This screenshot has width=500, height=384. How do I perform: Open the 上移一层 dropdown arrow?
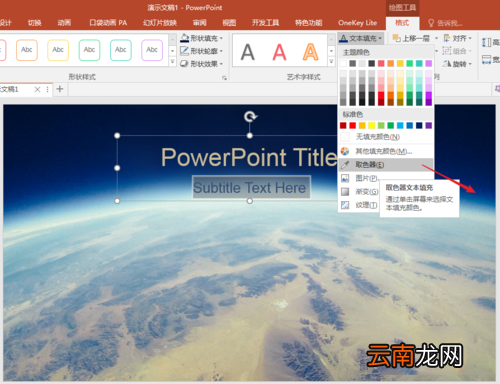point(436,38)
